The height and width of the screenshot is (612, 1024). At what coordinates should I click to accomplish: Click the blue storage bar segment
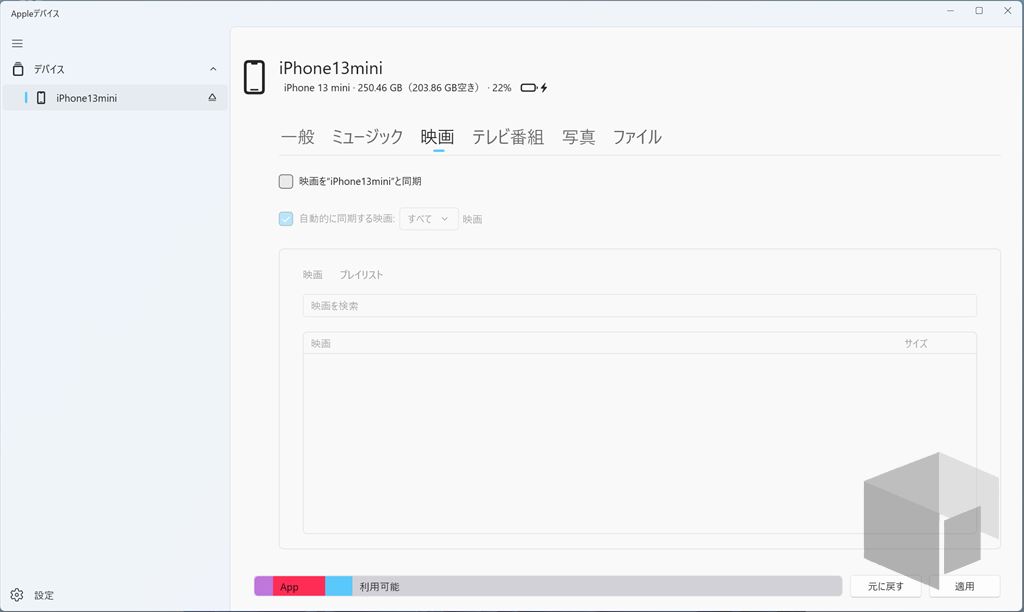click(339, 586)
